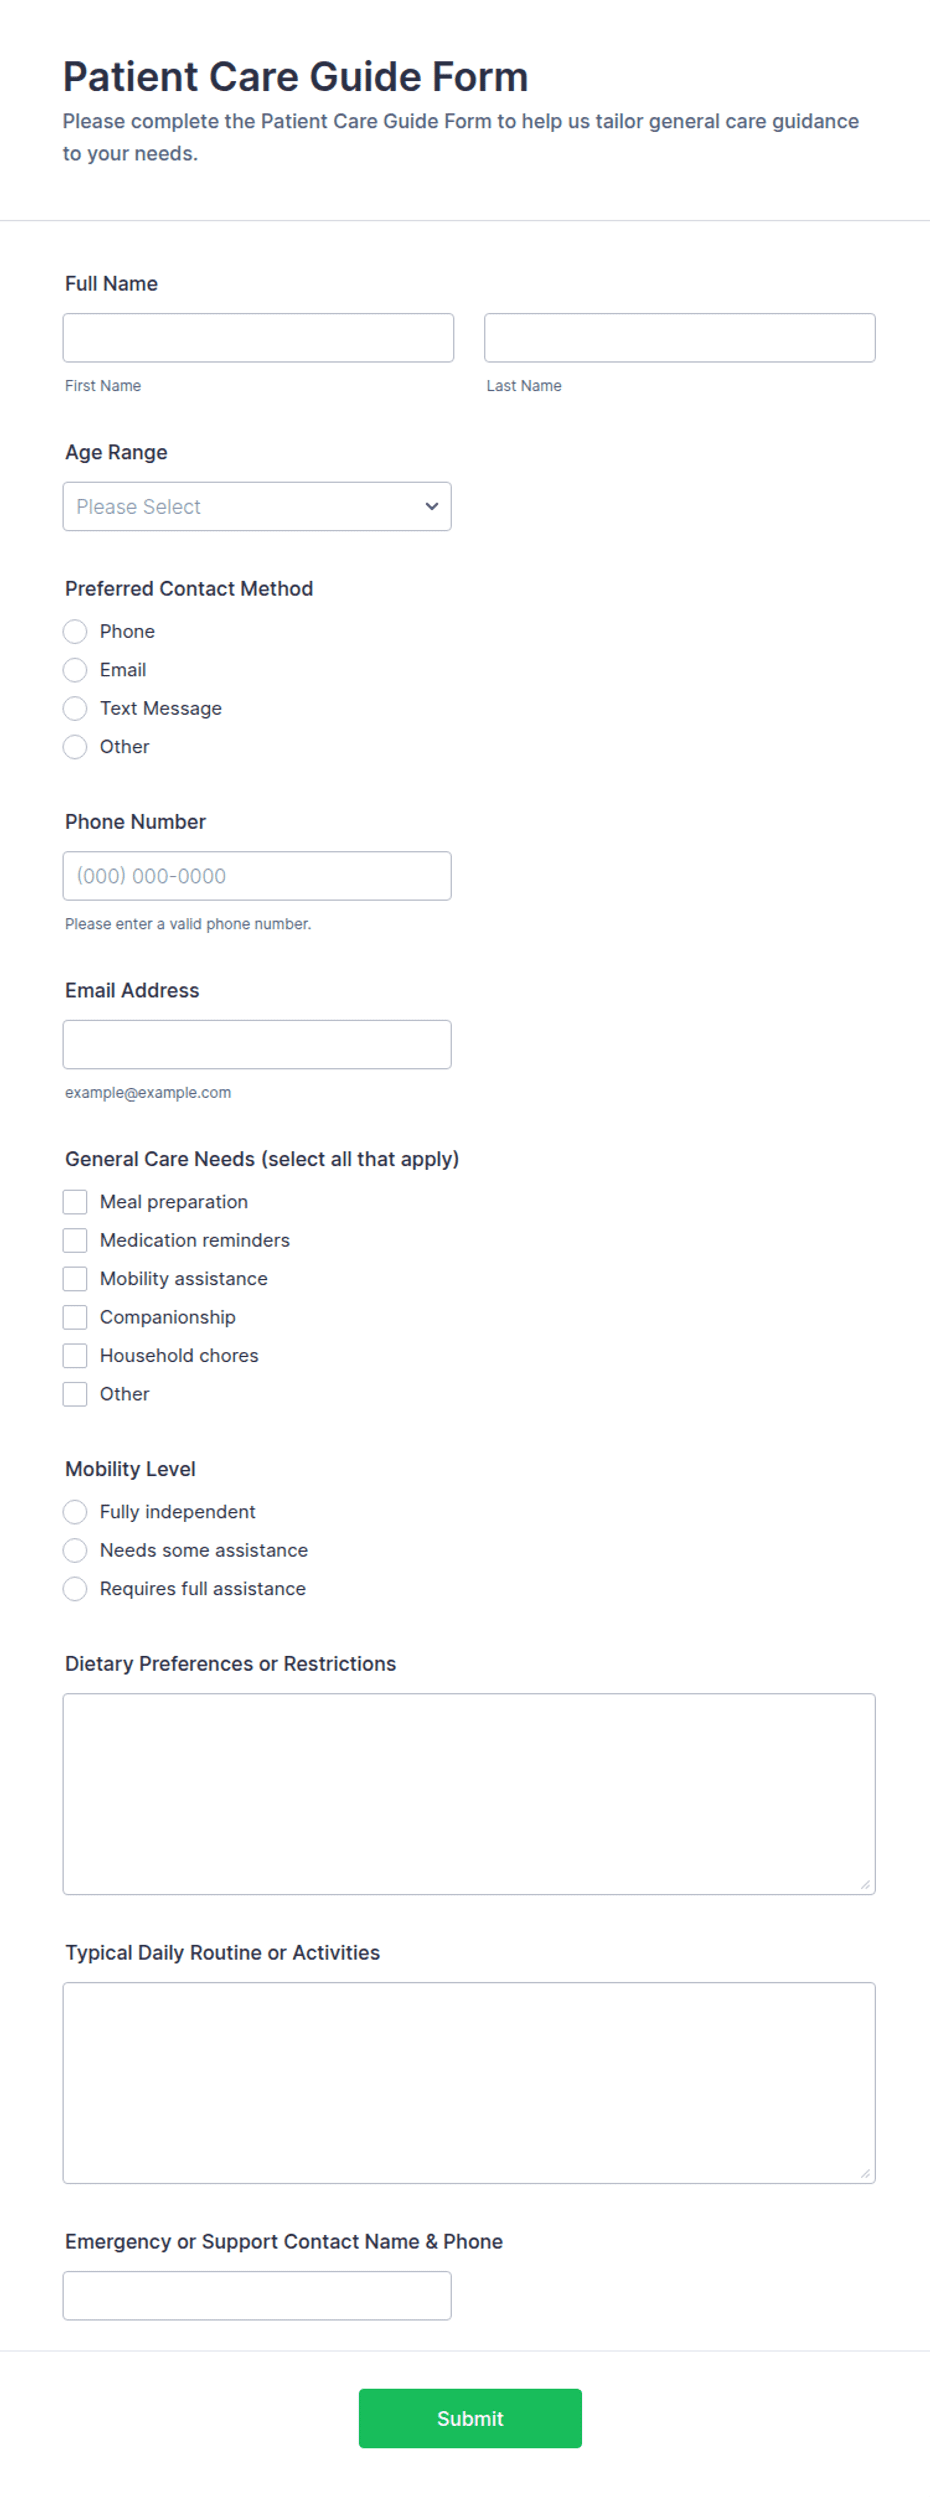
Task: Choose Needs some assistance option
Action: [75, 1550]
